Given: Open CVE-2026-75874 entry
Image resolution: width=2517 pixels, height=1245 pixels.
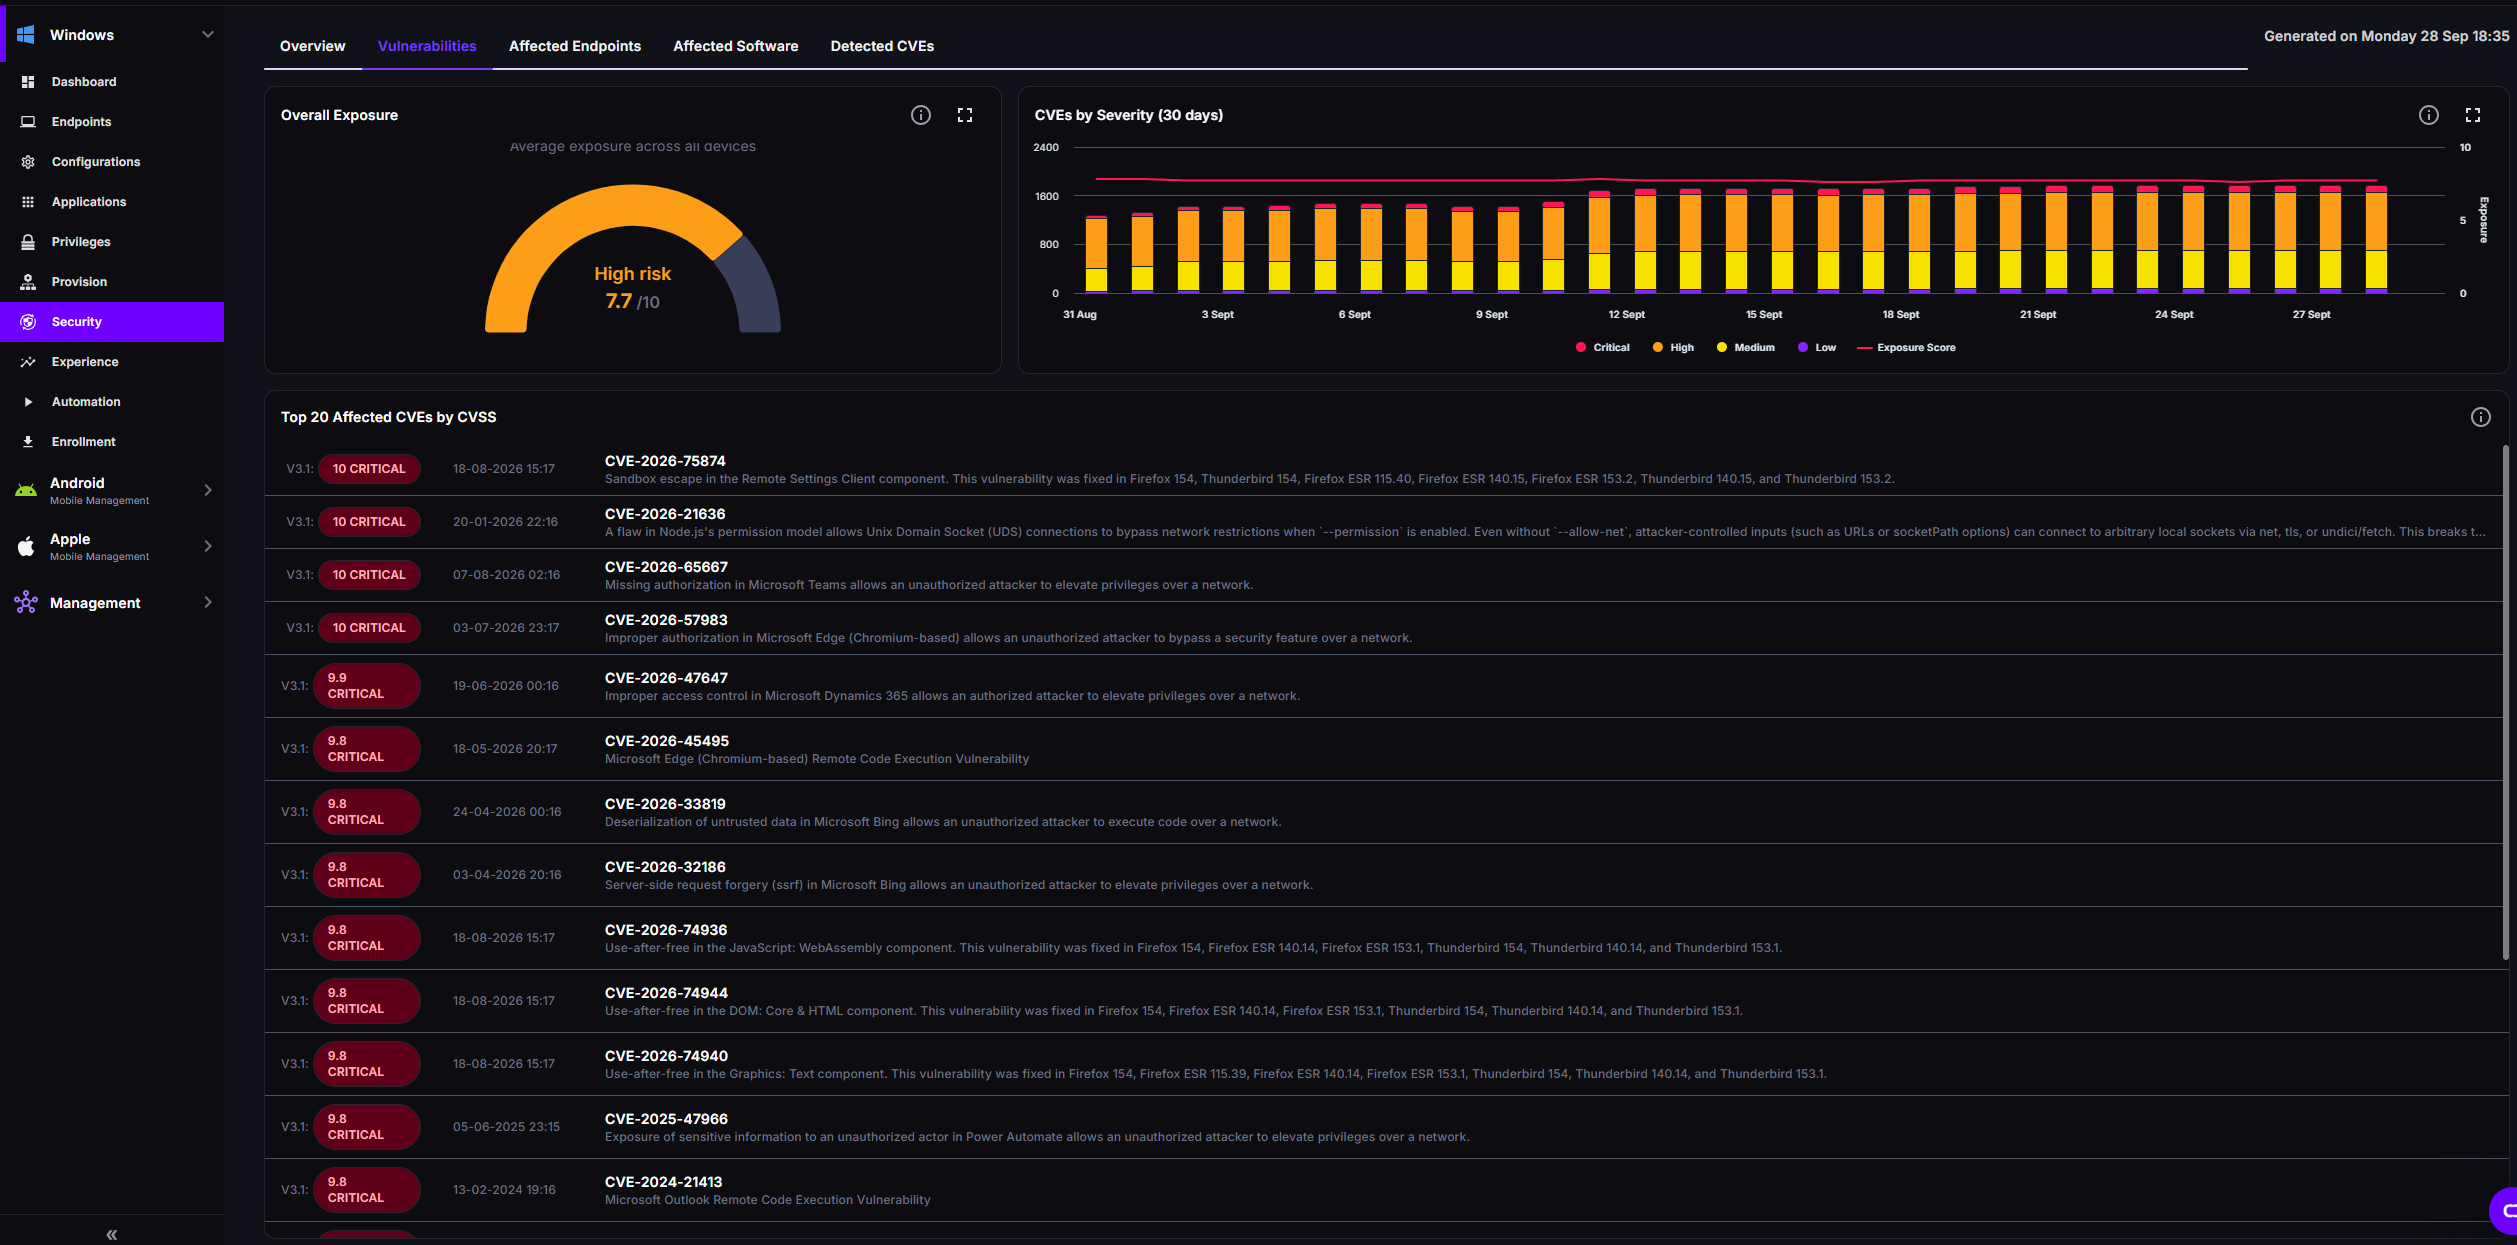Looking at the screenshot, I should (1383, 469).
